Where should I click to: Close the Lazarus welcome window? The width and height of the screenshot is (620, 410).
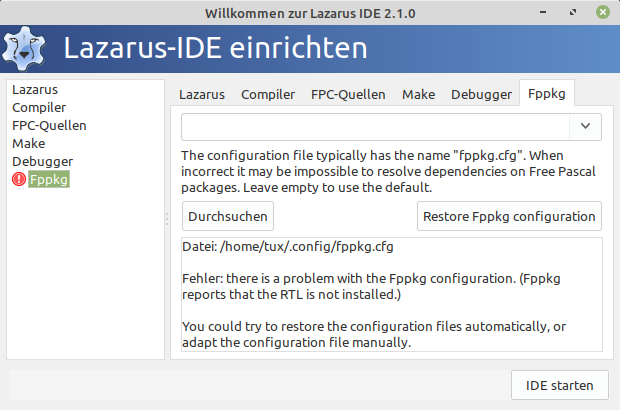[x=603, y=12]
